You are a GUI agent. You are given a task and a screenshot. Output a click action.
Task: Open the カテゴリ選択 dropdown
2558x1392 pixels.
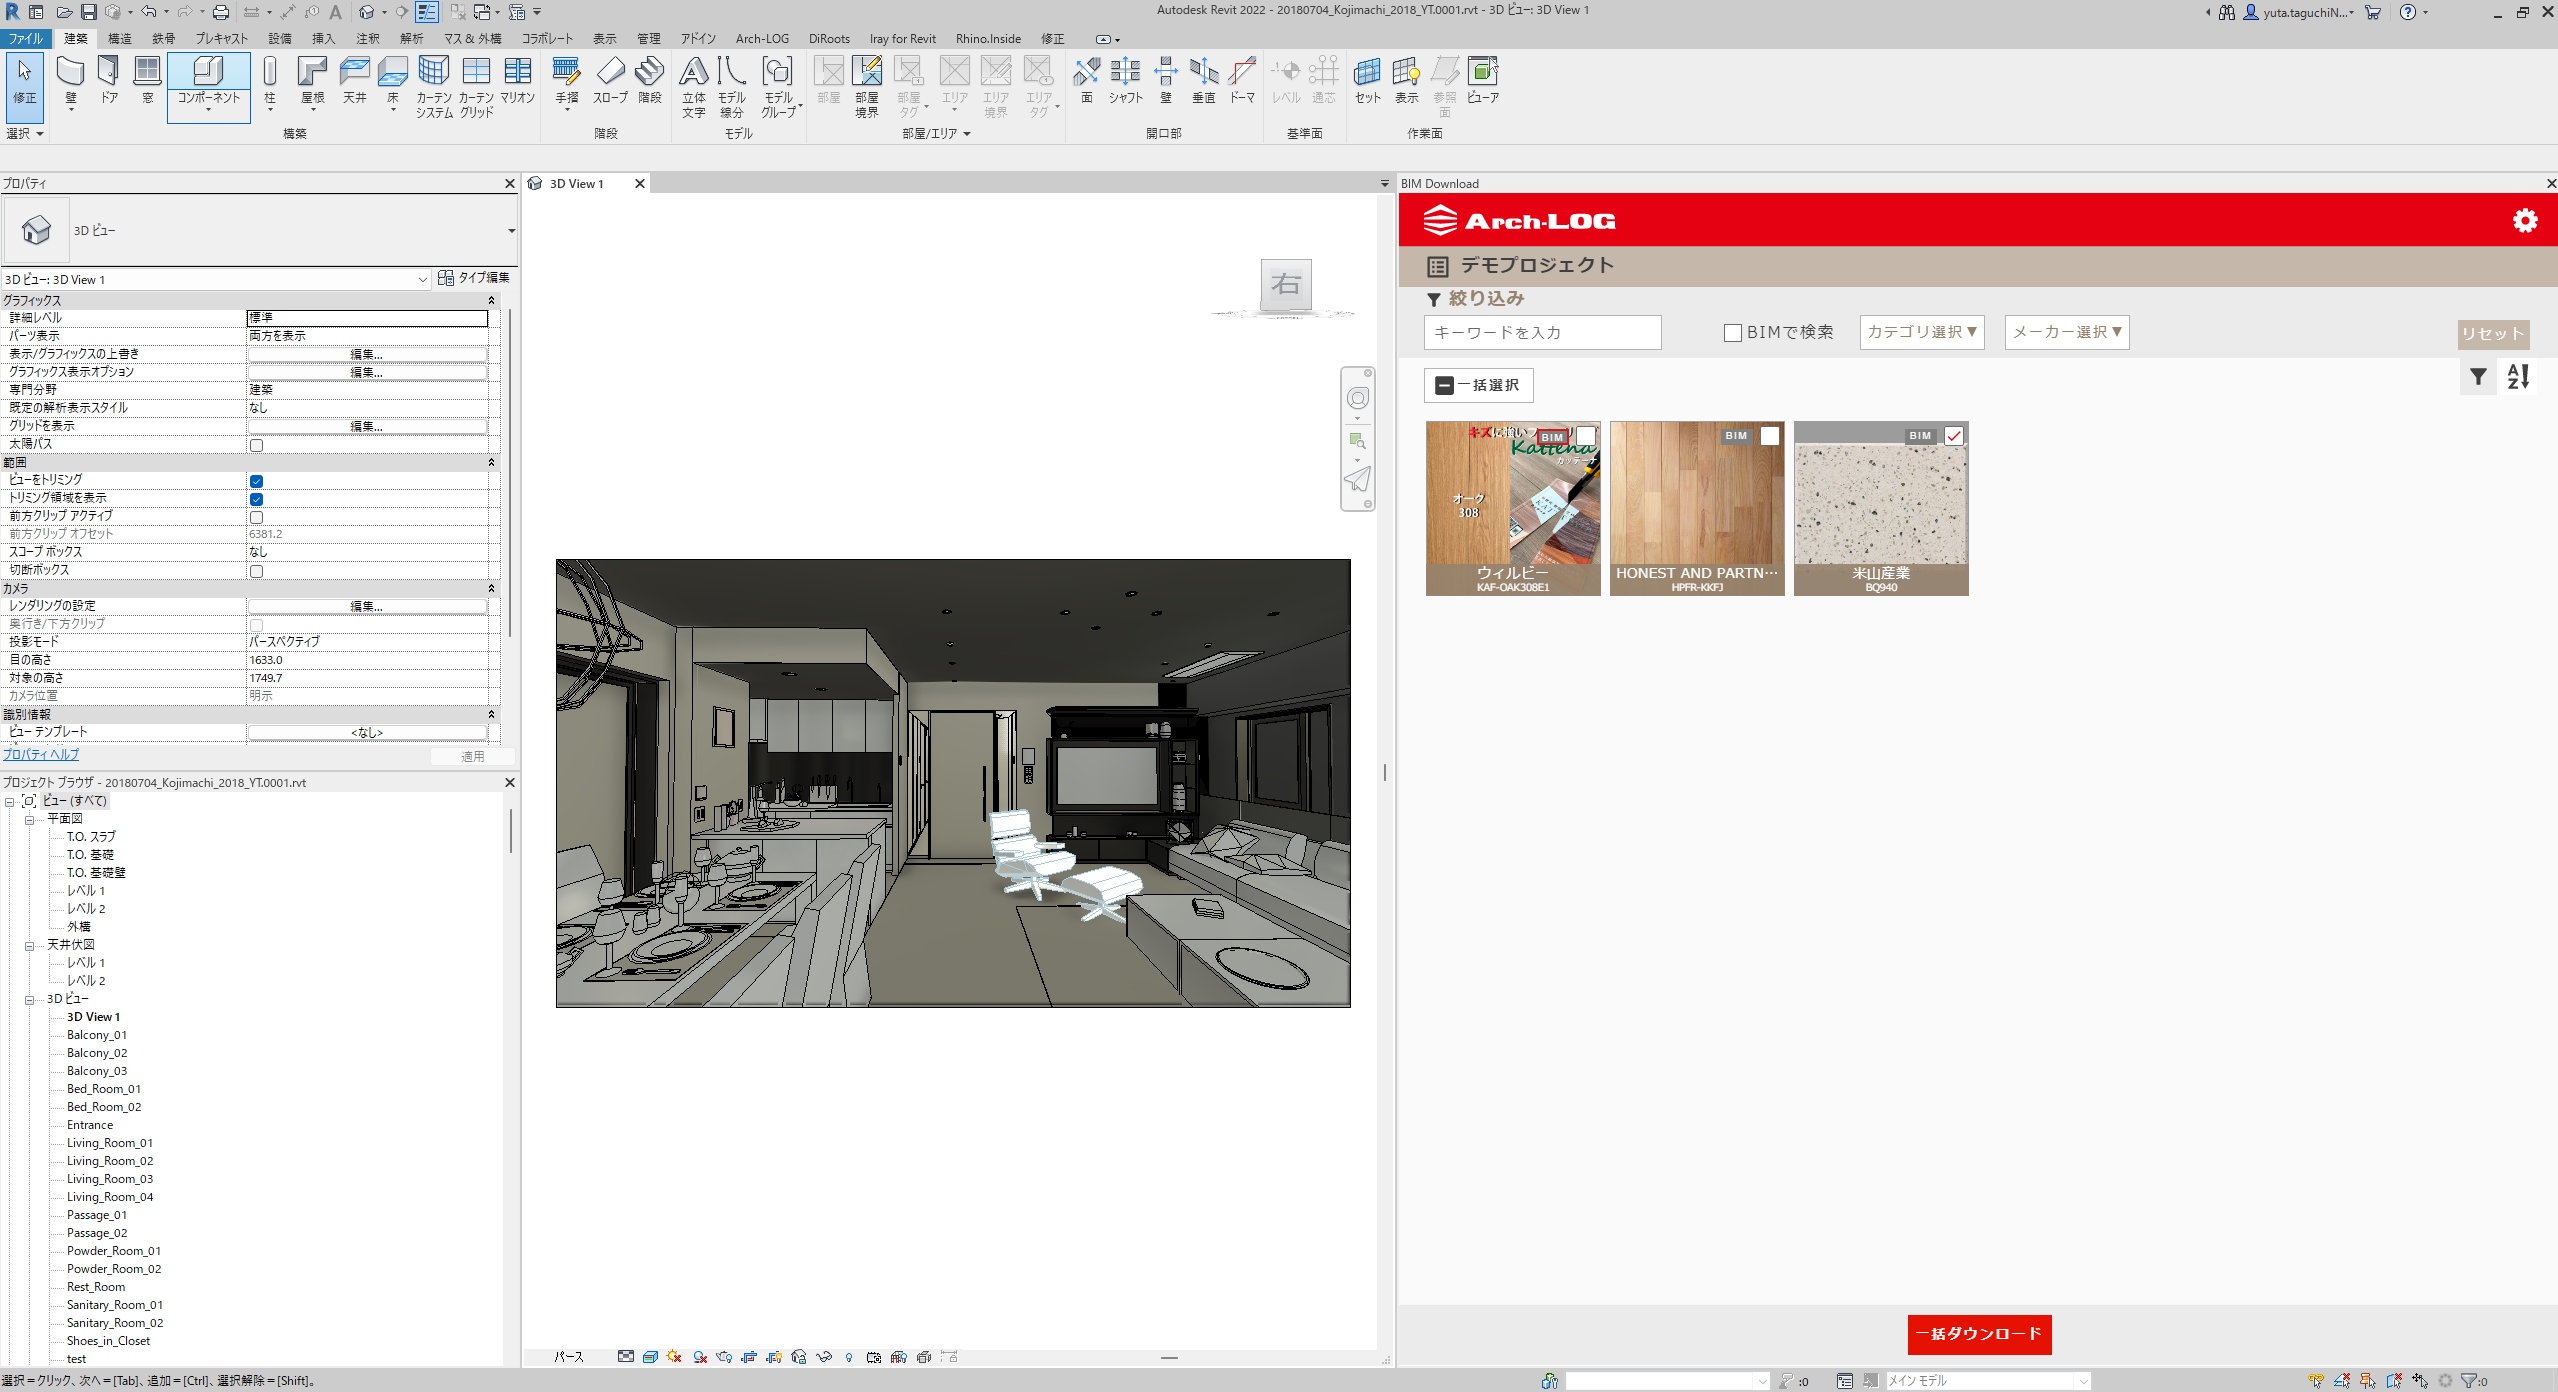click(1921, 332)
